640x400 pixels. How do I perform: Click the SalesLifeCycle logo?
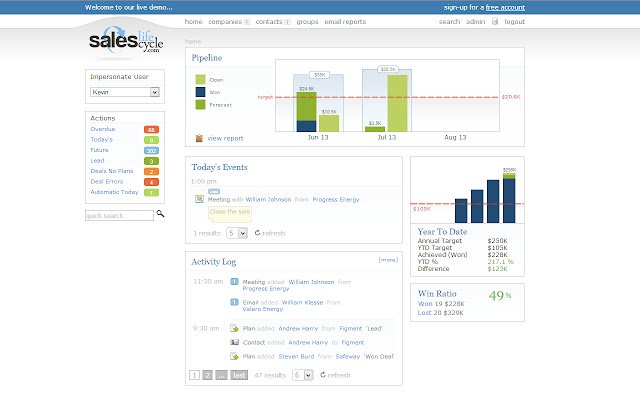click(126, 40)
